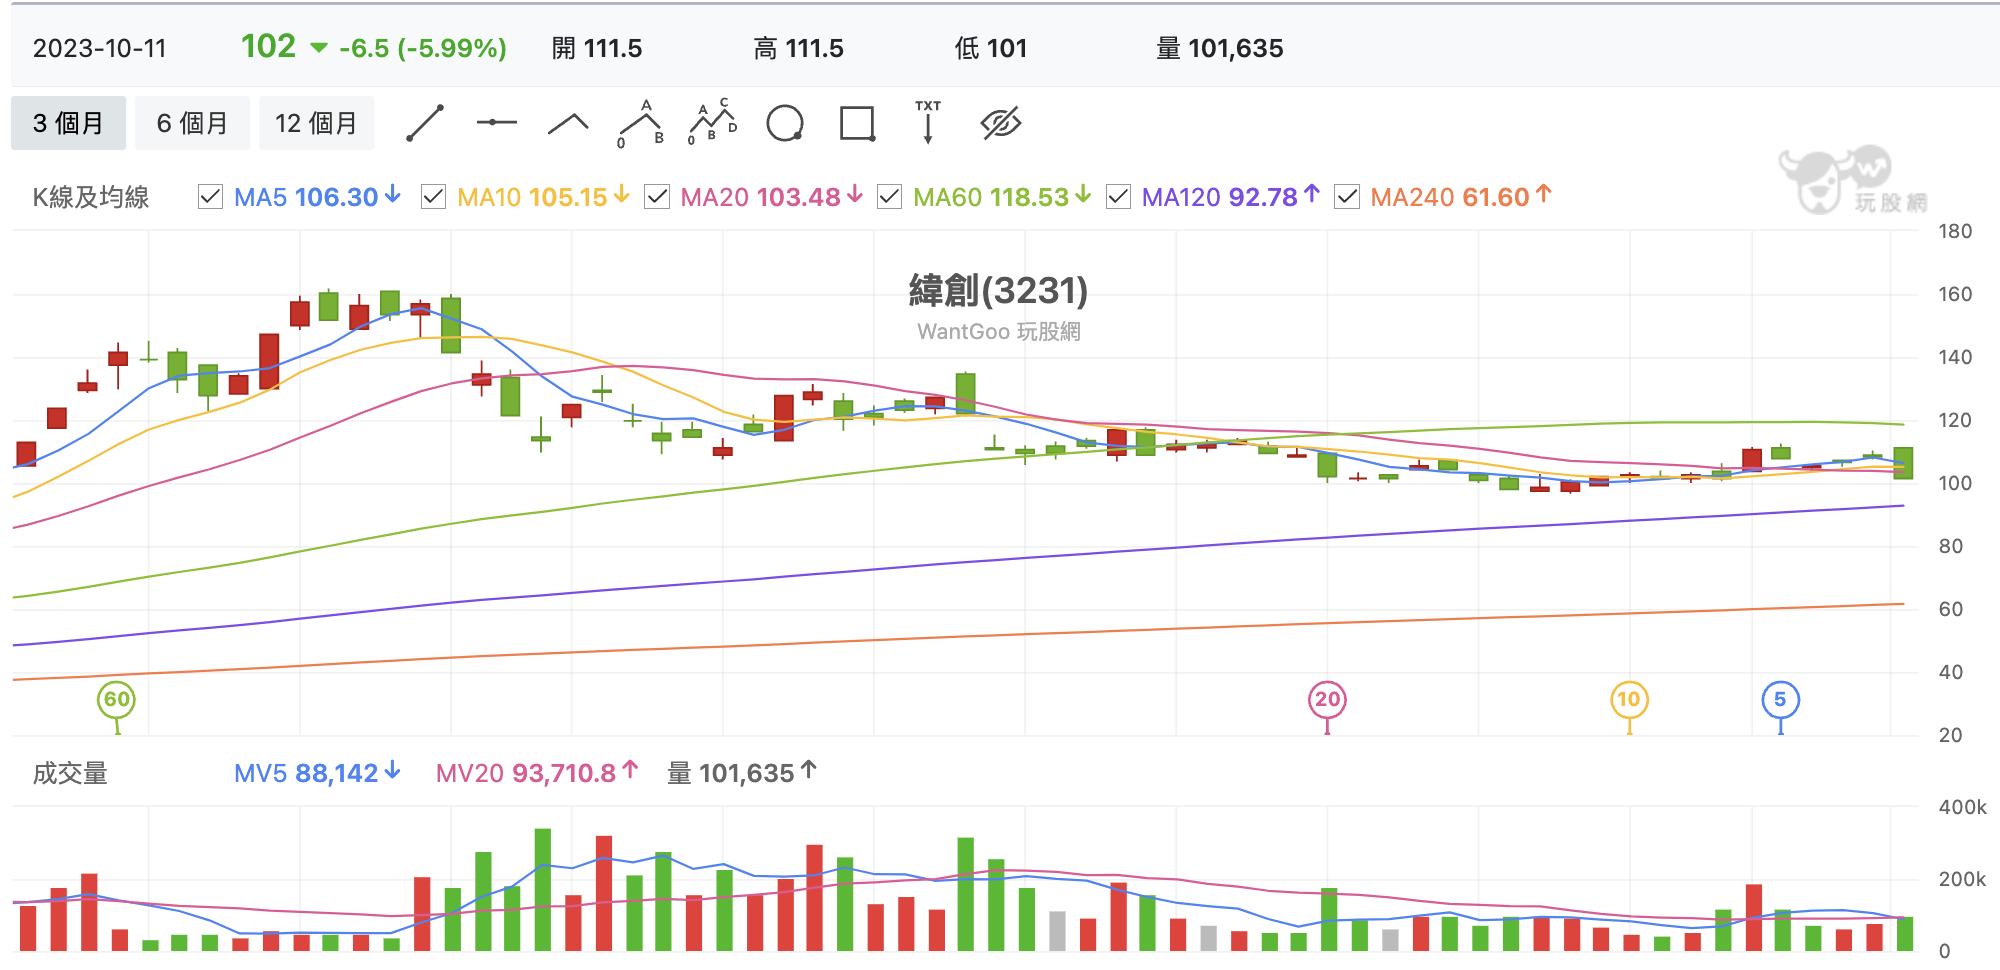Switch to the 6 個月 range tab

[x=192, y=123]
